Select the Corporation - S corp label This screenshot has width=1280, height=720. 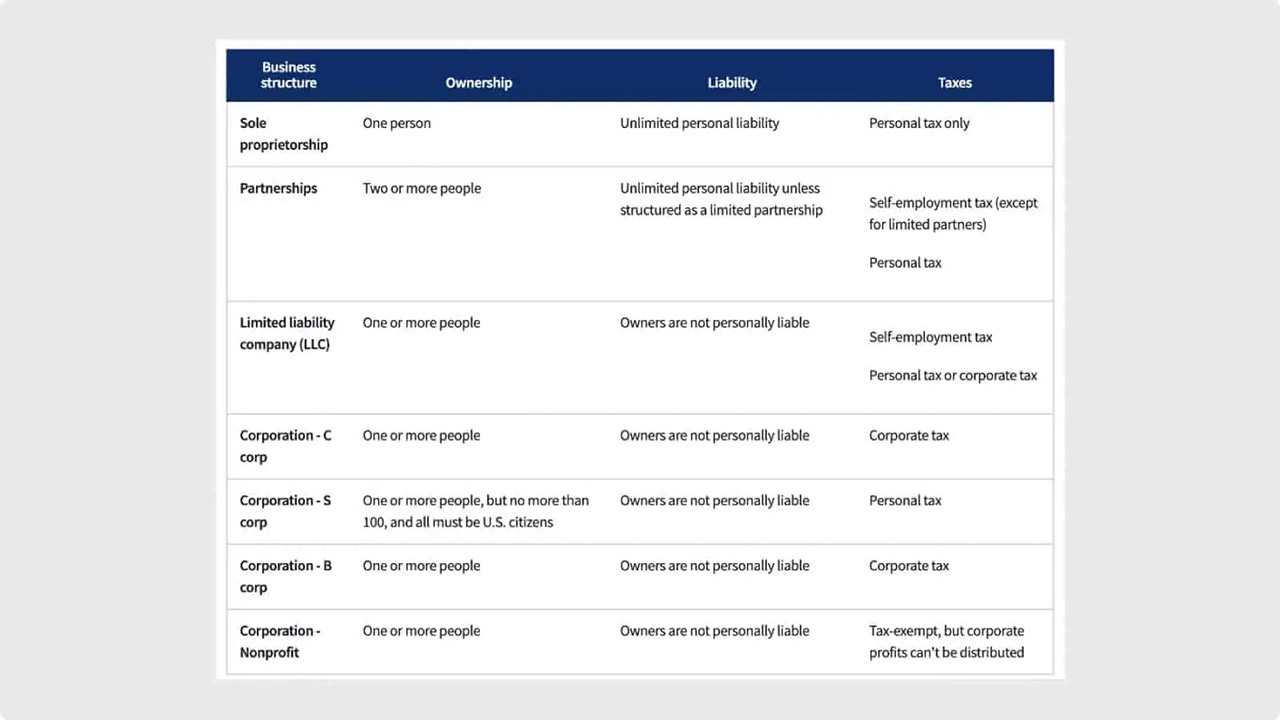click(x=285, y=511)
